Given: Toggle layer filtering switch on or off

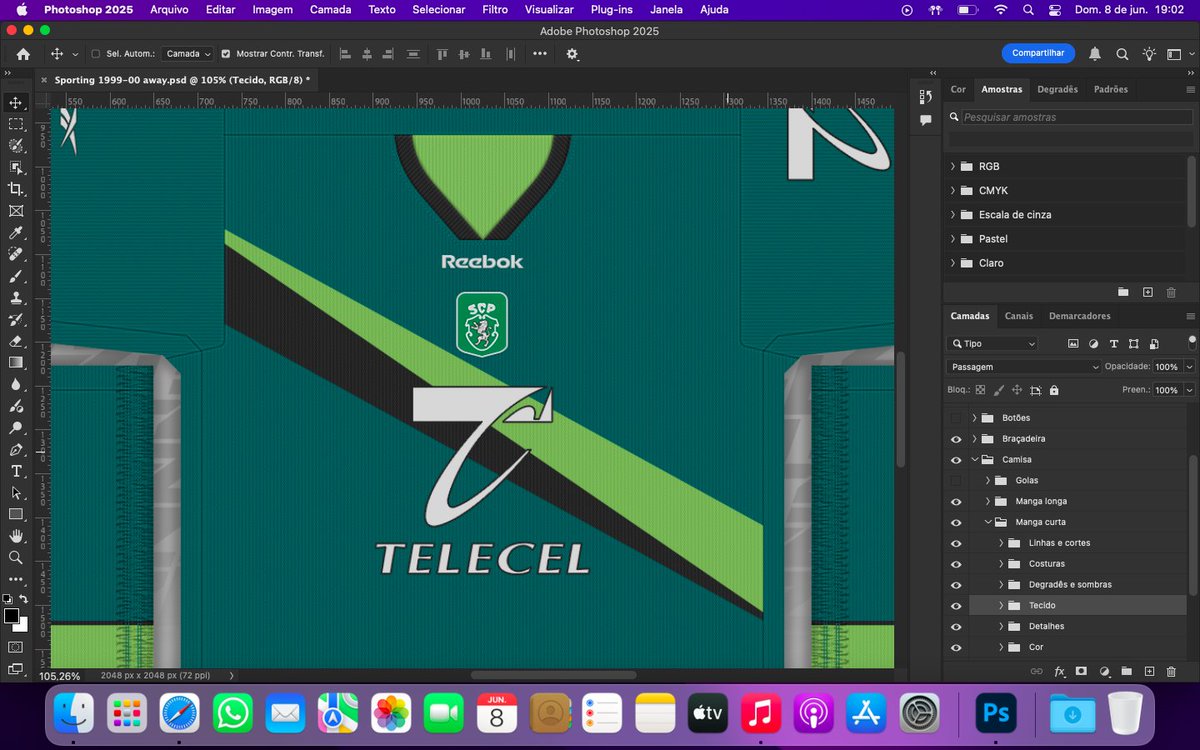Looking at the screenshot, I should 1190,343.
